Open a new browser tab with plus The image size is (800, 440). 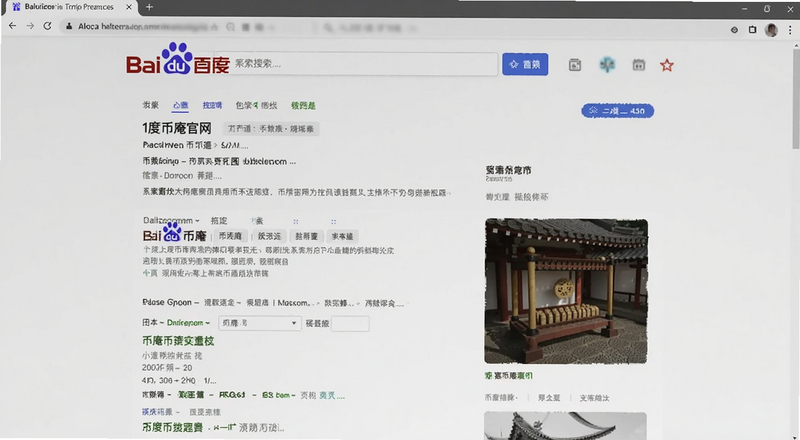click(149, 7)
